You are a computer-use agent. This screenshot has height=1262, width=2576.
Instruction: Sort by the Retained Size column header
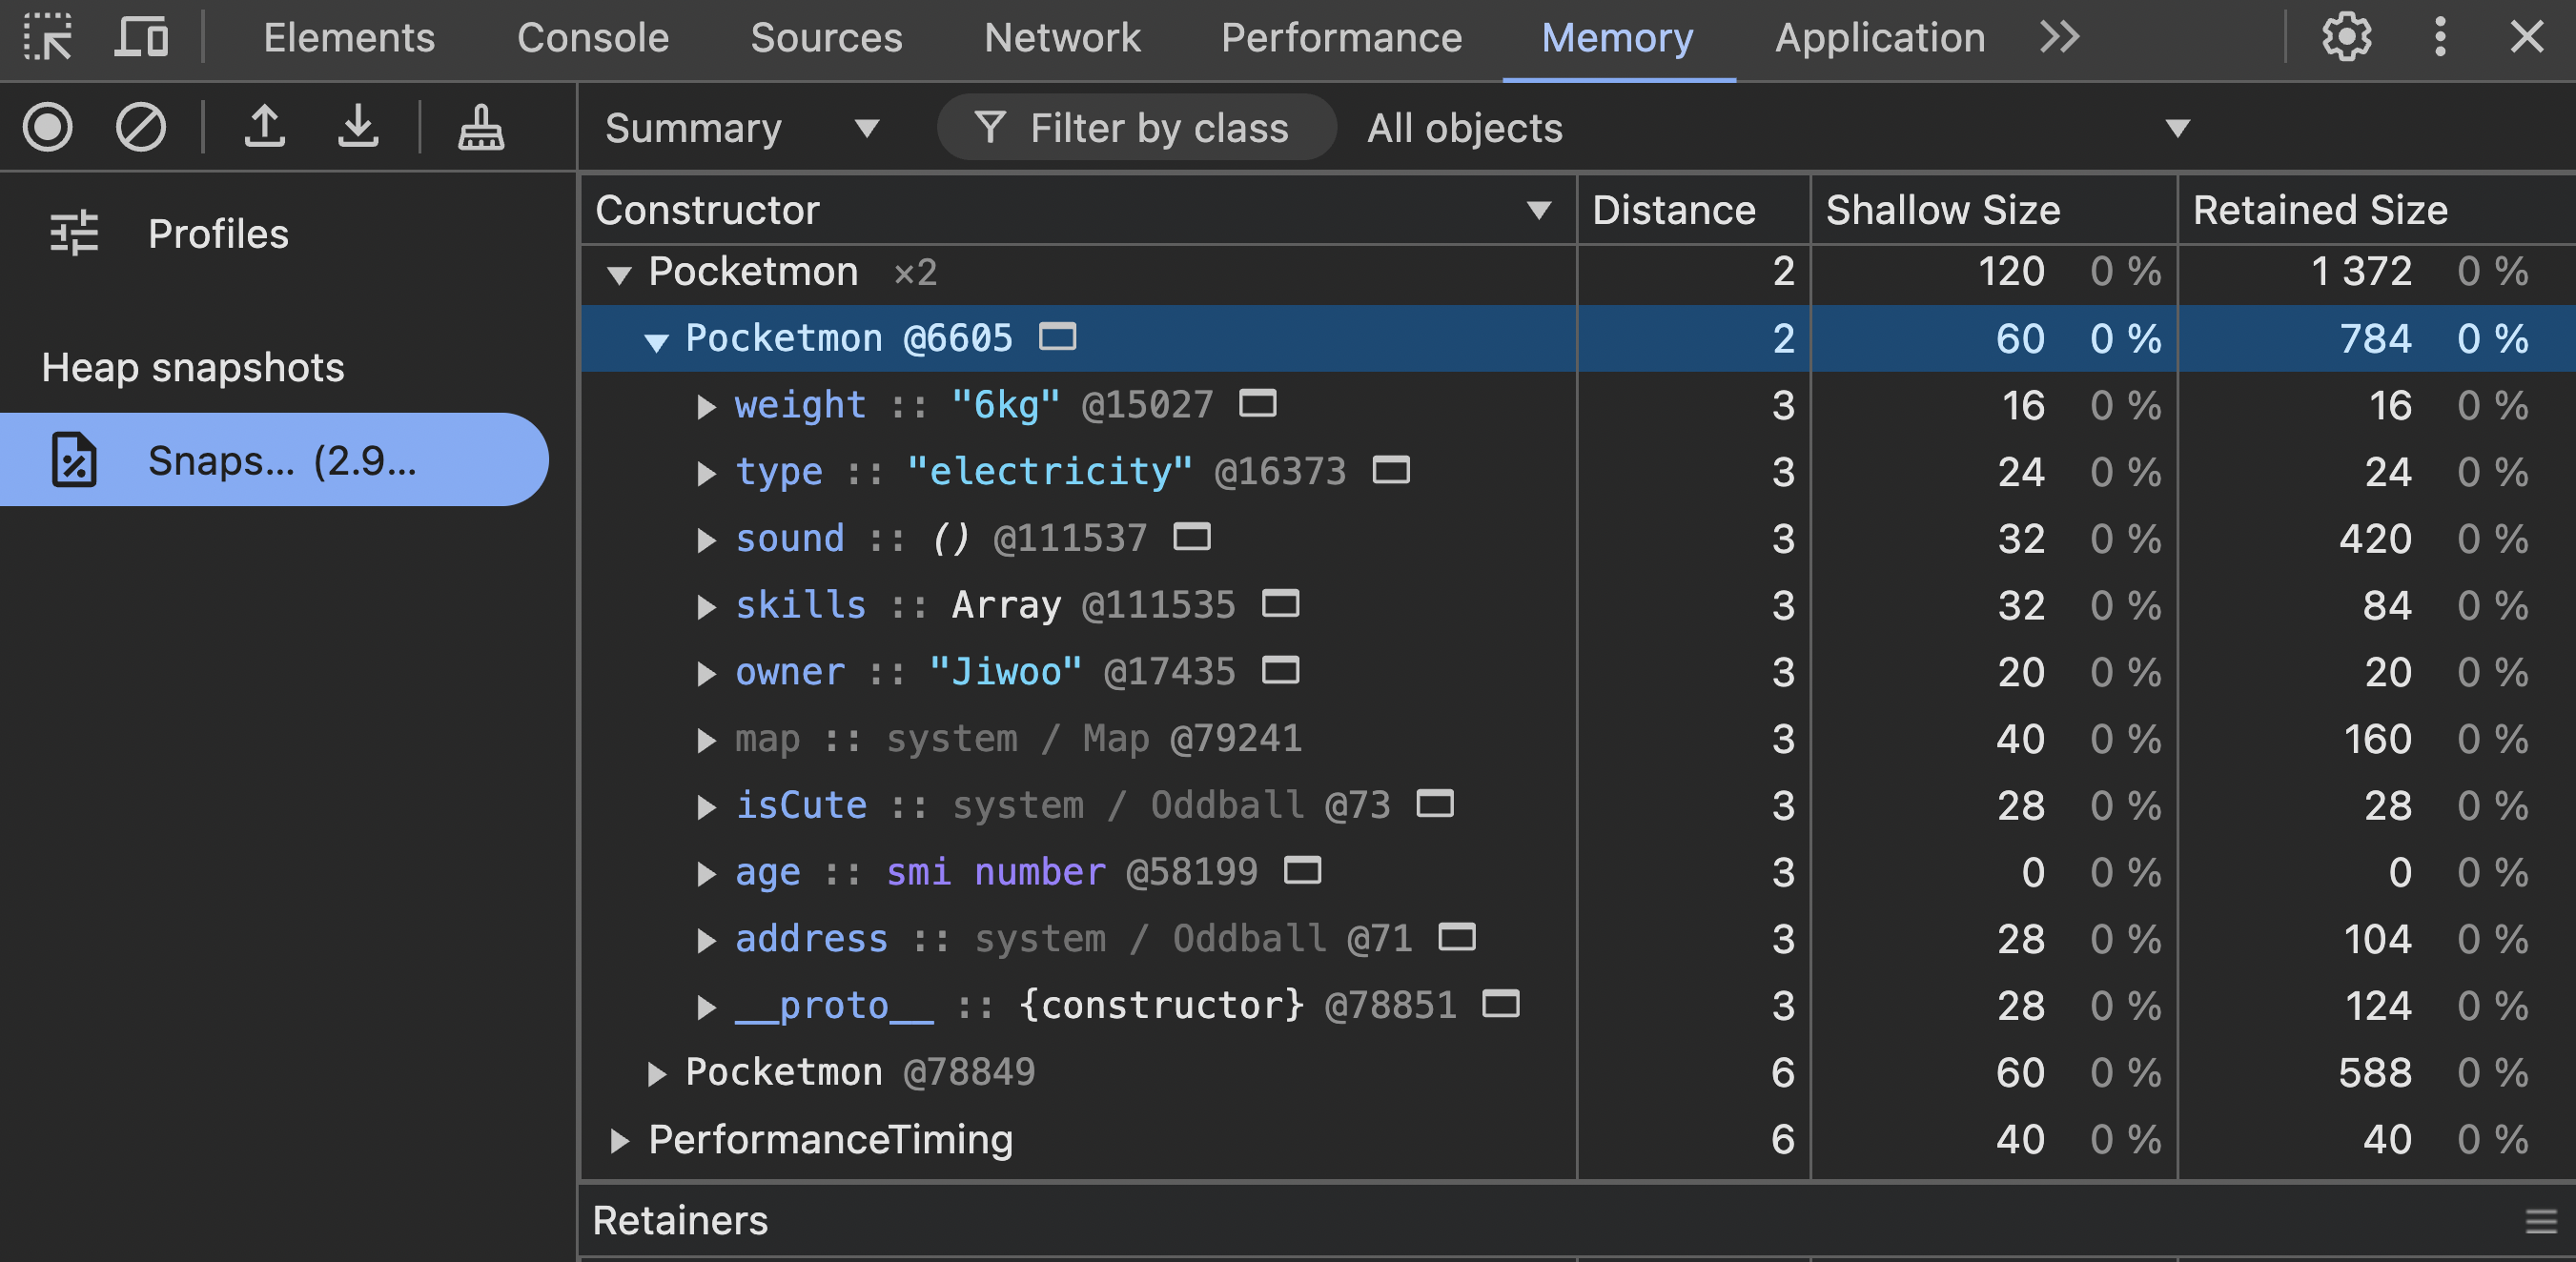coord(2320,210)
